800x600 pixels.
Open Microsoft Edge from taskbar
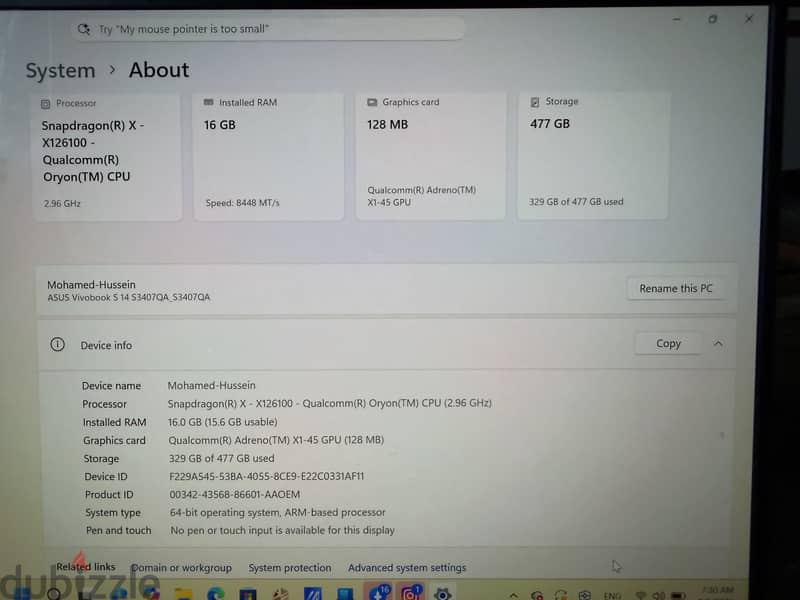tap(215, 594)
